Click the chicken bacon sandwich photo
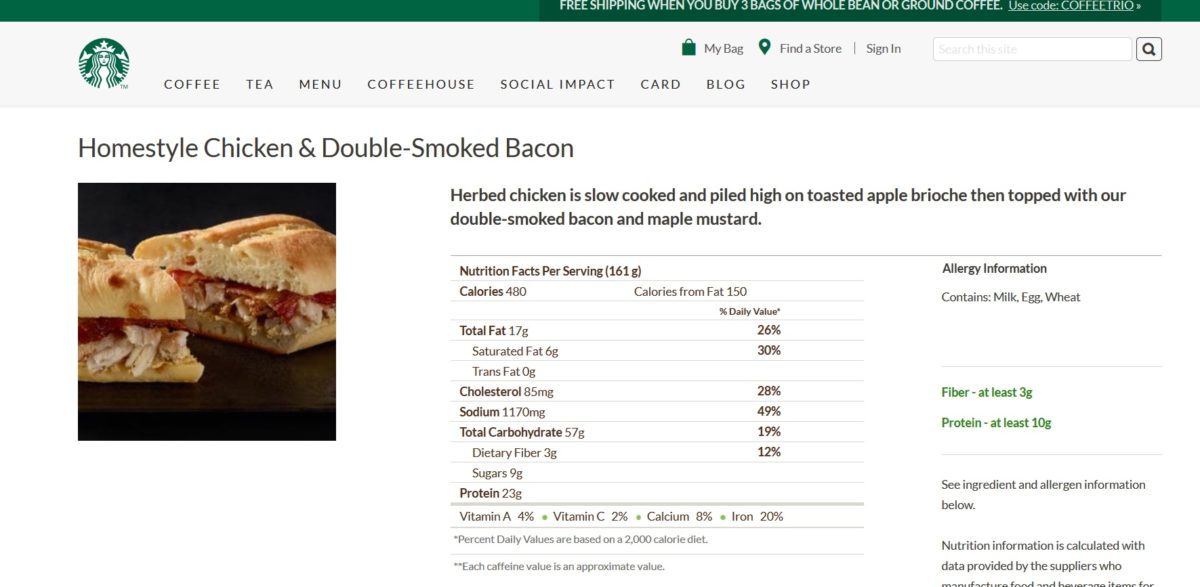Screen dimensions: 1200x587 (207, 311)
